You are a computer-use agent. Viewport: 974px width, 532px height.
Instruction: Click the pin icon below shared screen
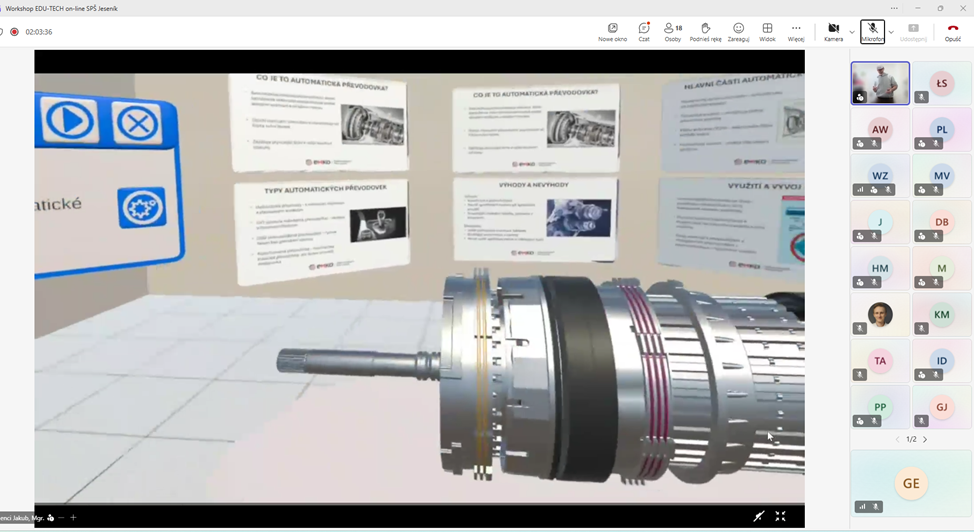coord(758,516)
